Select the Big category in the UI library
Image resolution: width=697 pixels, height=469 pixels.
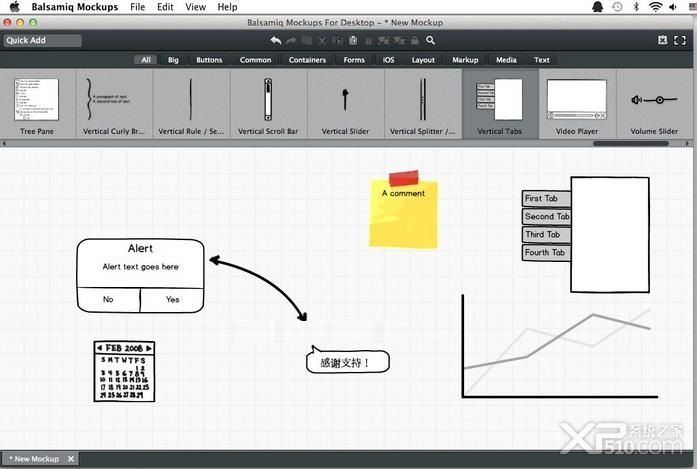173,60
